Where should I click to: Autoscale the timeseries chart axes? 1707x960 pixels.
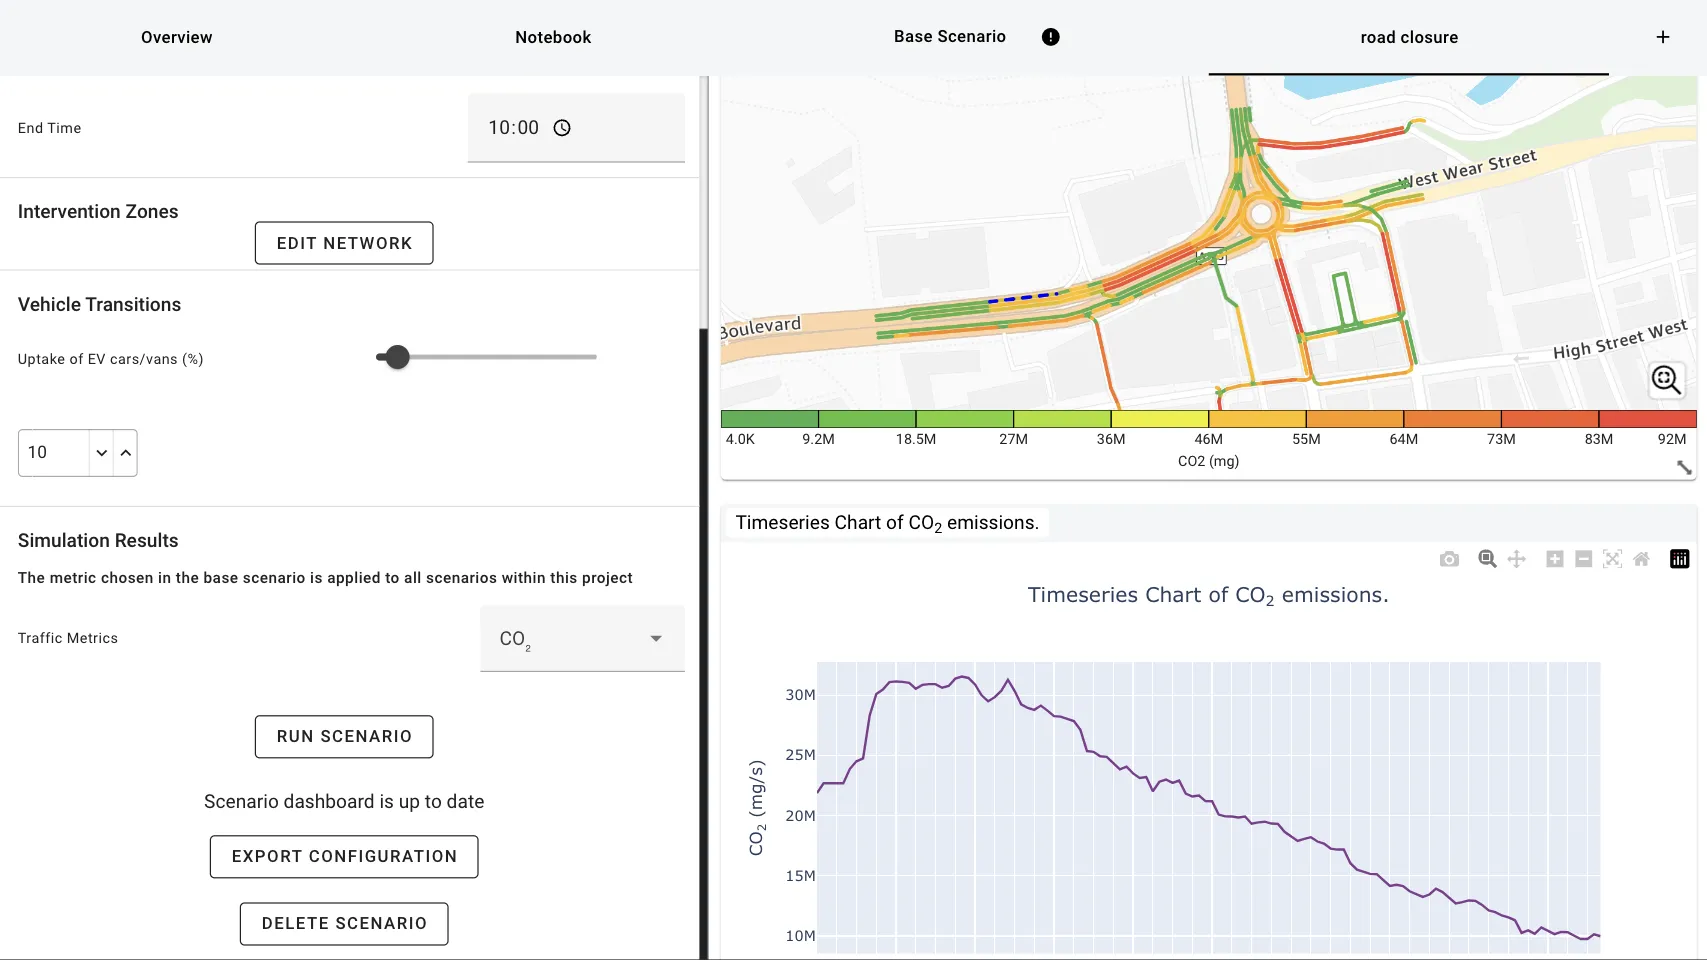point(1612,559)
